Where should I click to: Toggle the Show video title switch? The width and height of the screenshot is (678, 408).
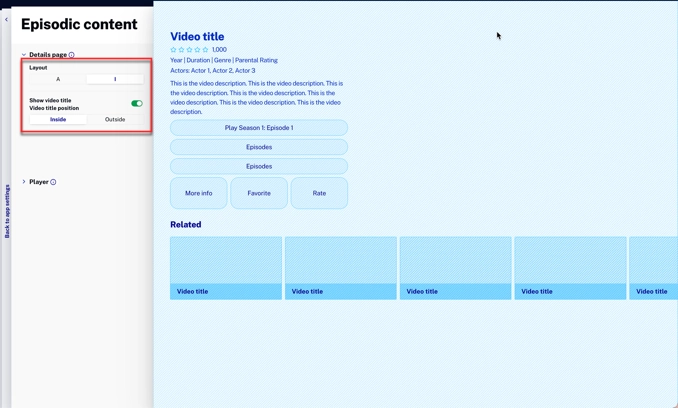pos(137,103)
